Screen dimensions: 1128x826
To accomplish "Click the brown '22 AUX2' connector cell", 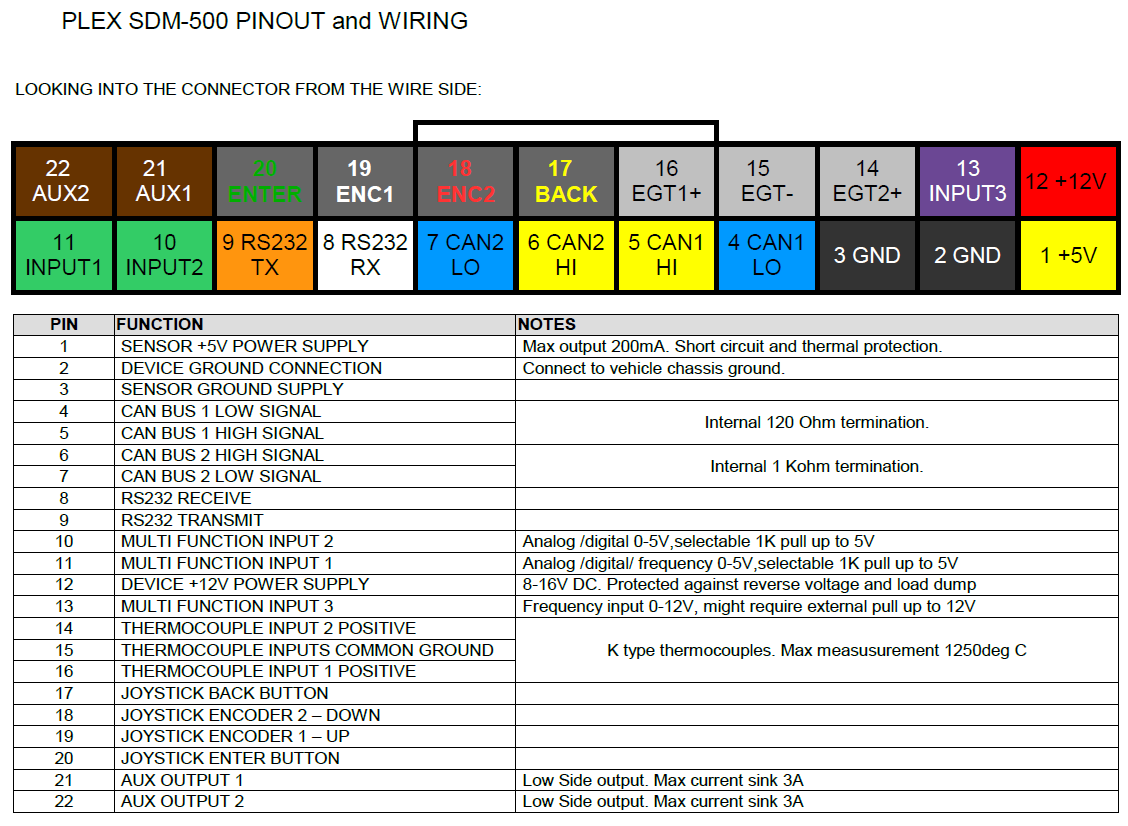I will pos(64,181).
